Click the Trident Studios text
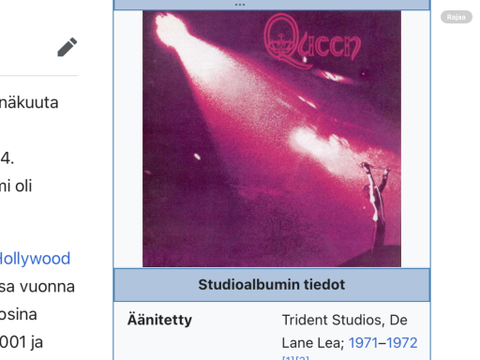 [332, 320]
